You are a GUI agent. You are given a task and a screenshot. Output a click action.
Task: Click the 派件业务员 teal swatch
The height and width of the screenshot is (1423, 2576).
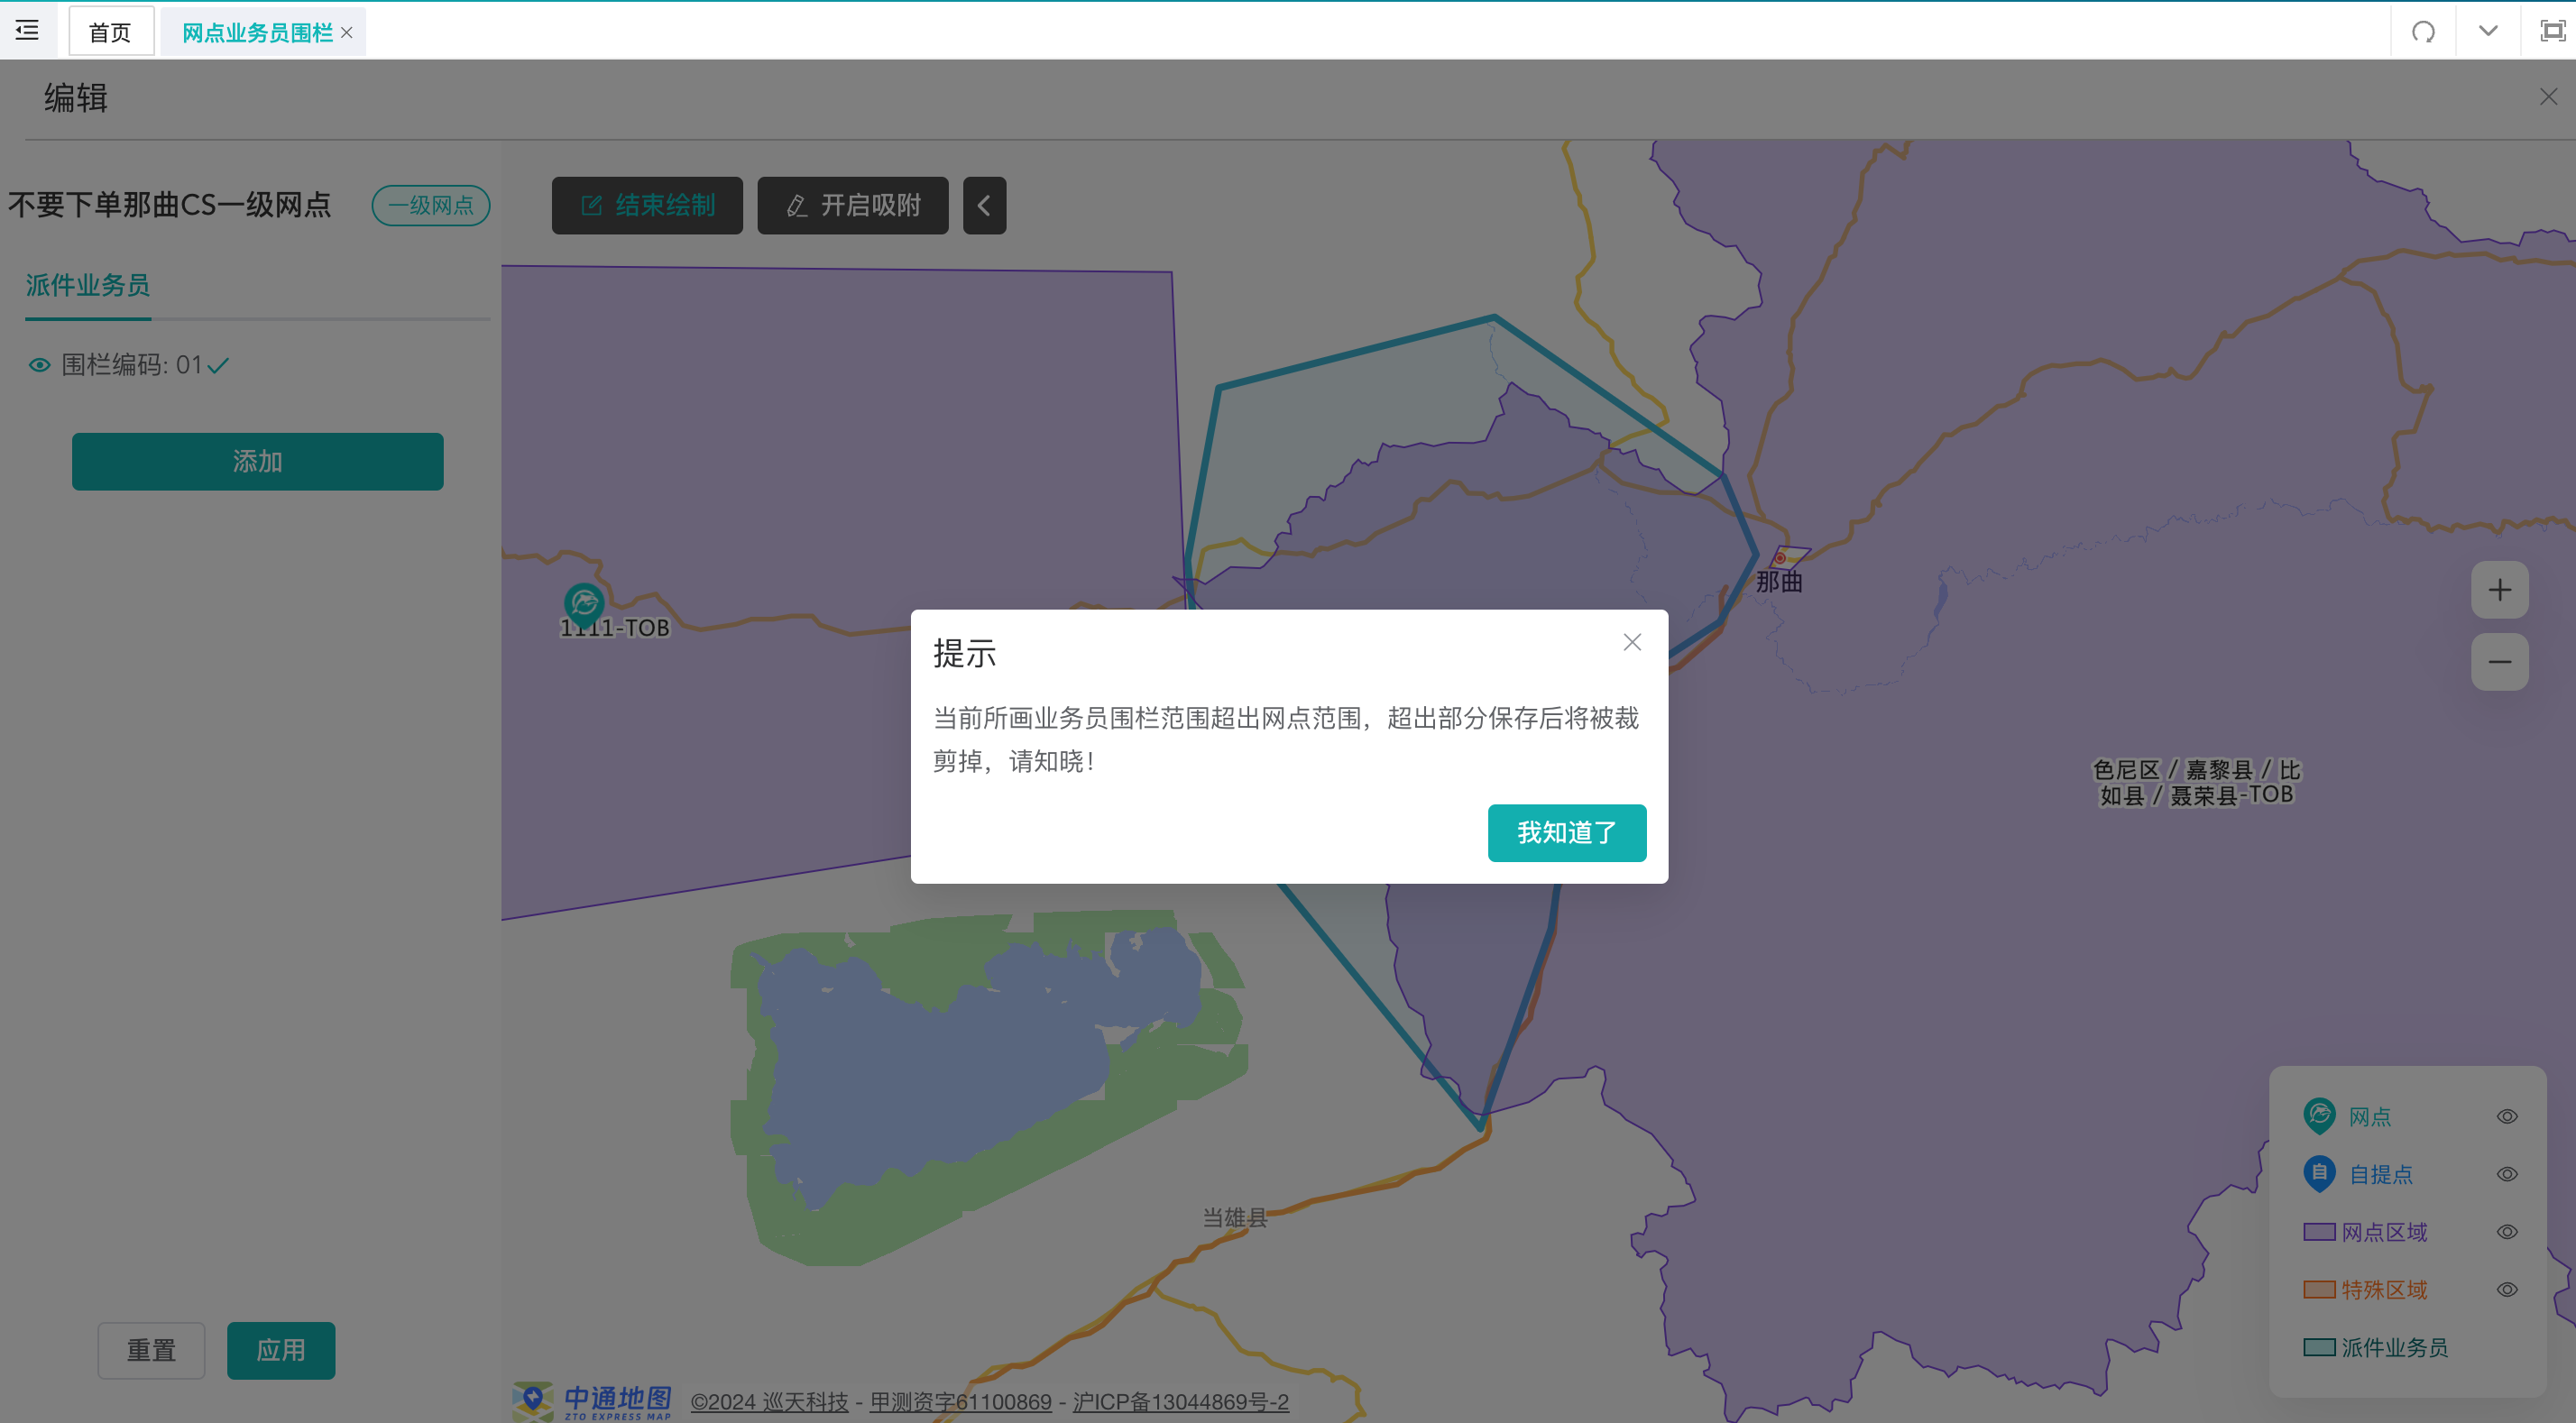2319,1347
